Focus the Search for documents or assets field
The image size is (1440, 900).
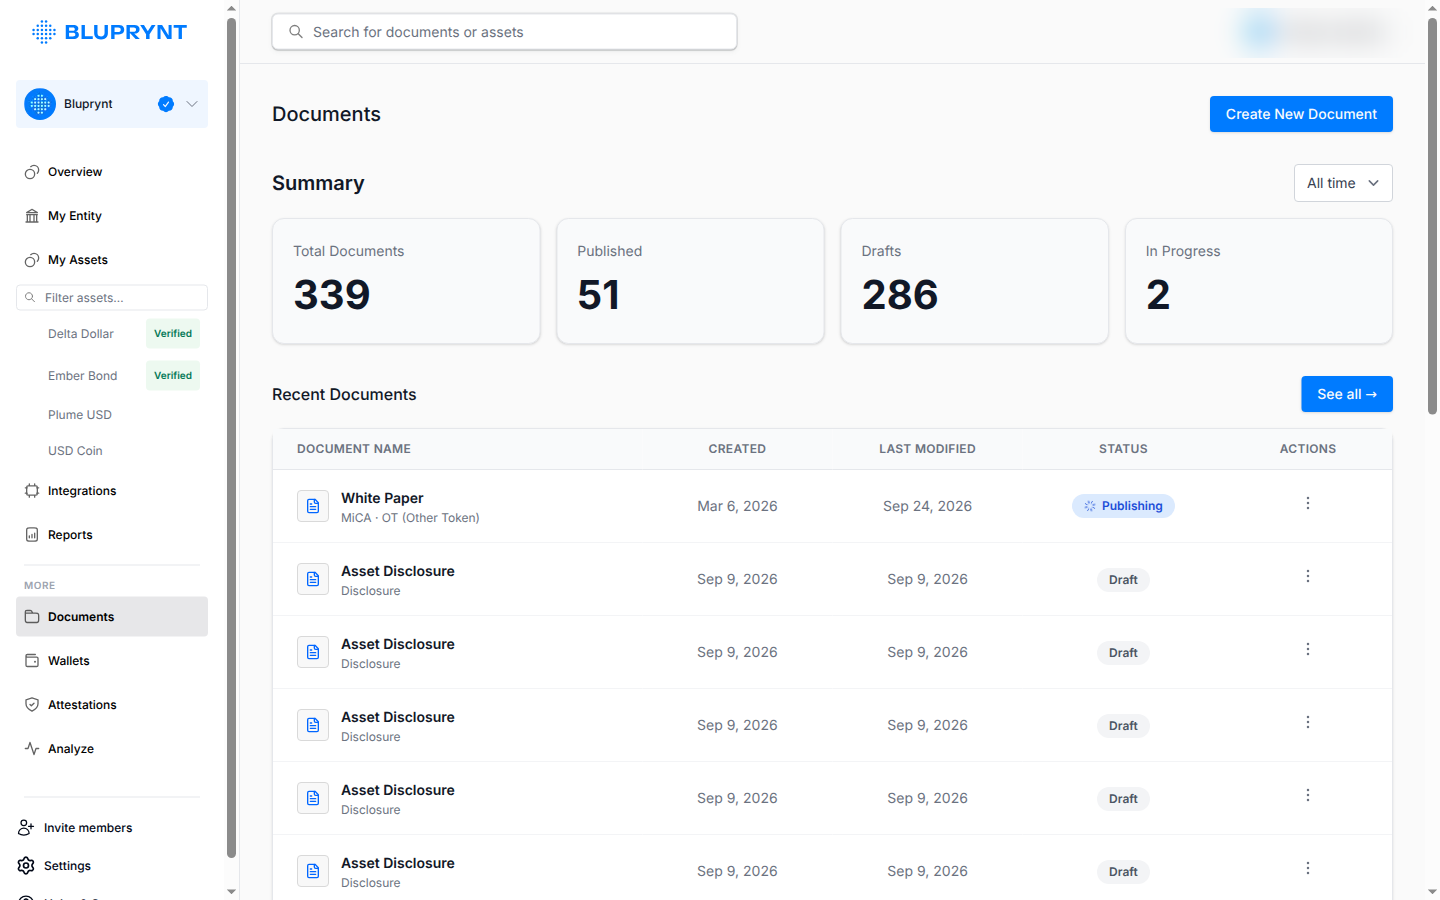tap(504, 32)
